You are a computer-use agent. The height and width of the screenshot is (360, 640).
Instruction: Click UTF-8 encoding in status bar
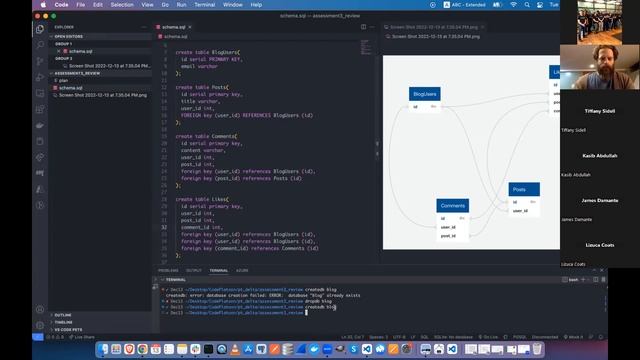click(399, 337)
